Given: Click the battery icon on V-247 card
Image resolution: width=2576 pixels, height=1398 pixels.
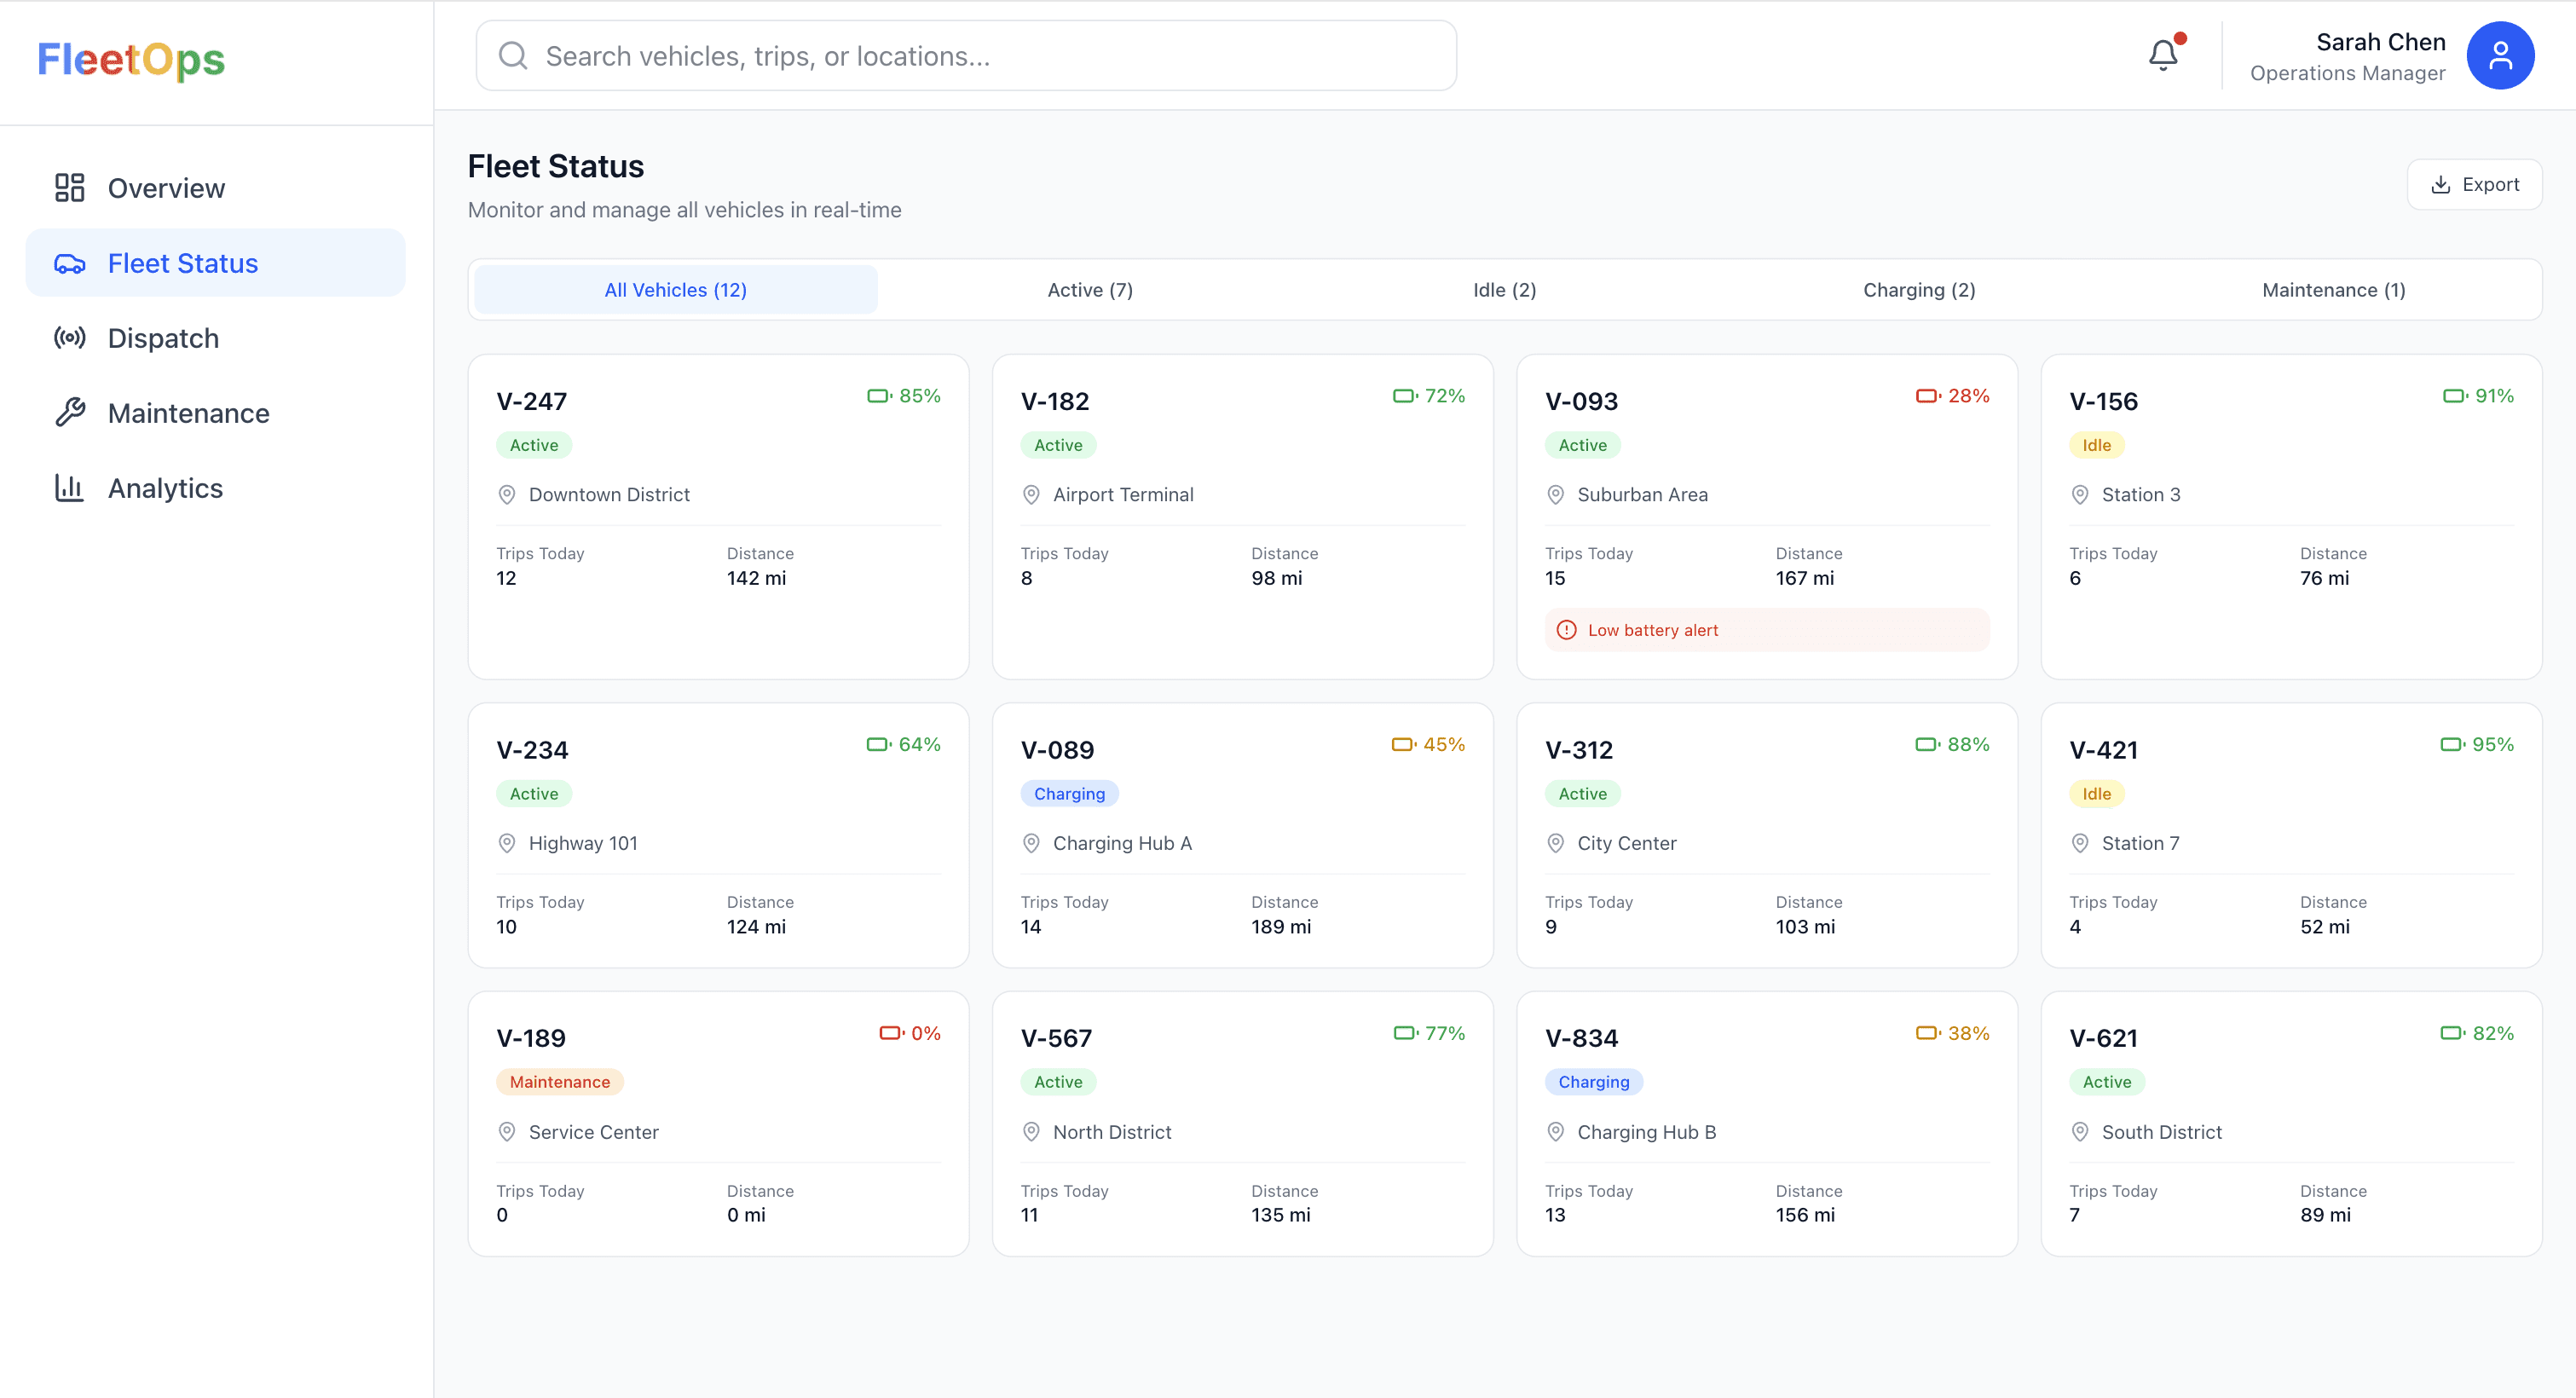Looking at the screenshot, I should [880, 395].
